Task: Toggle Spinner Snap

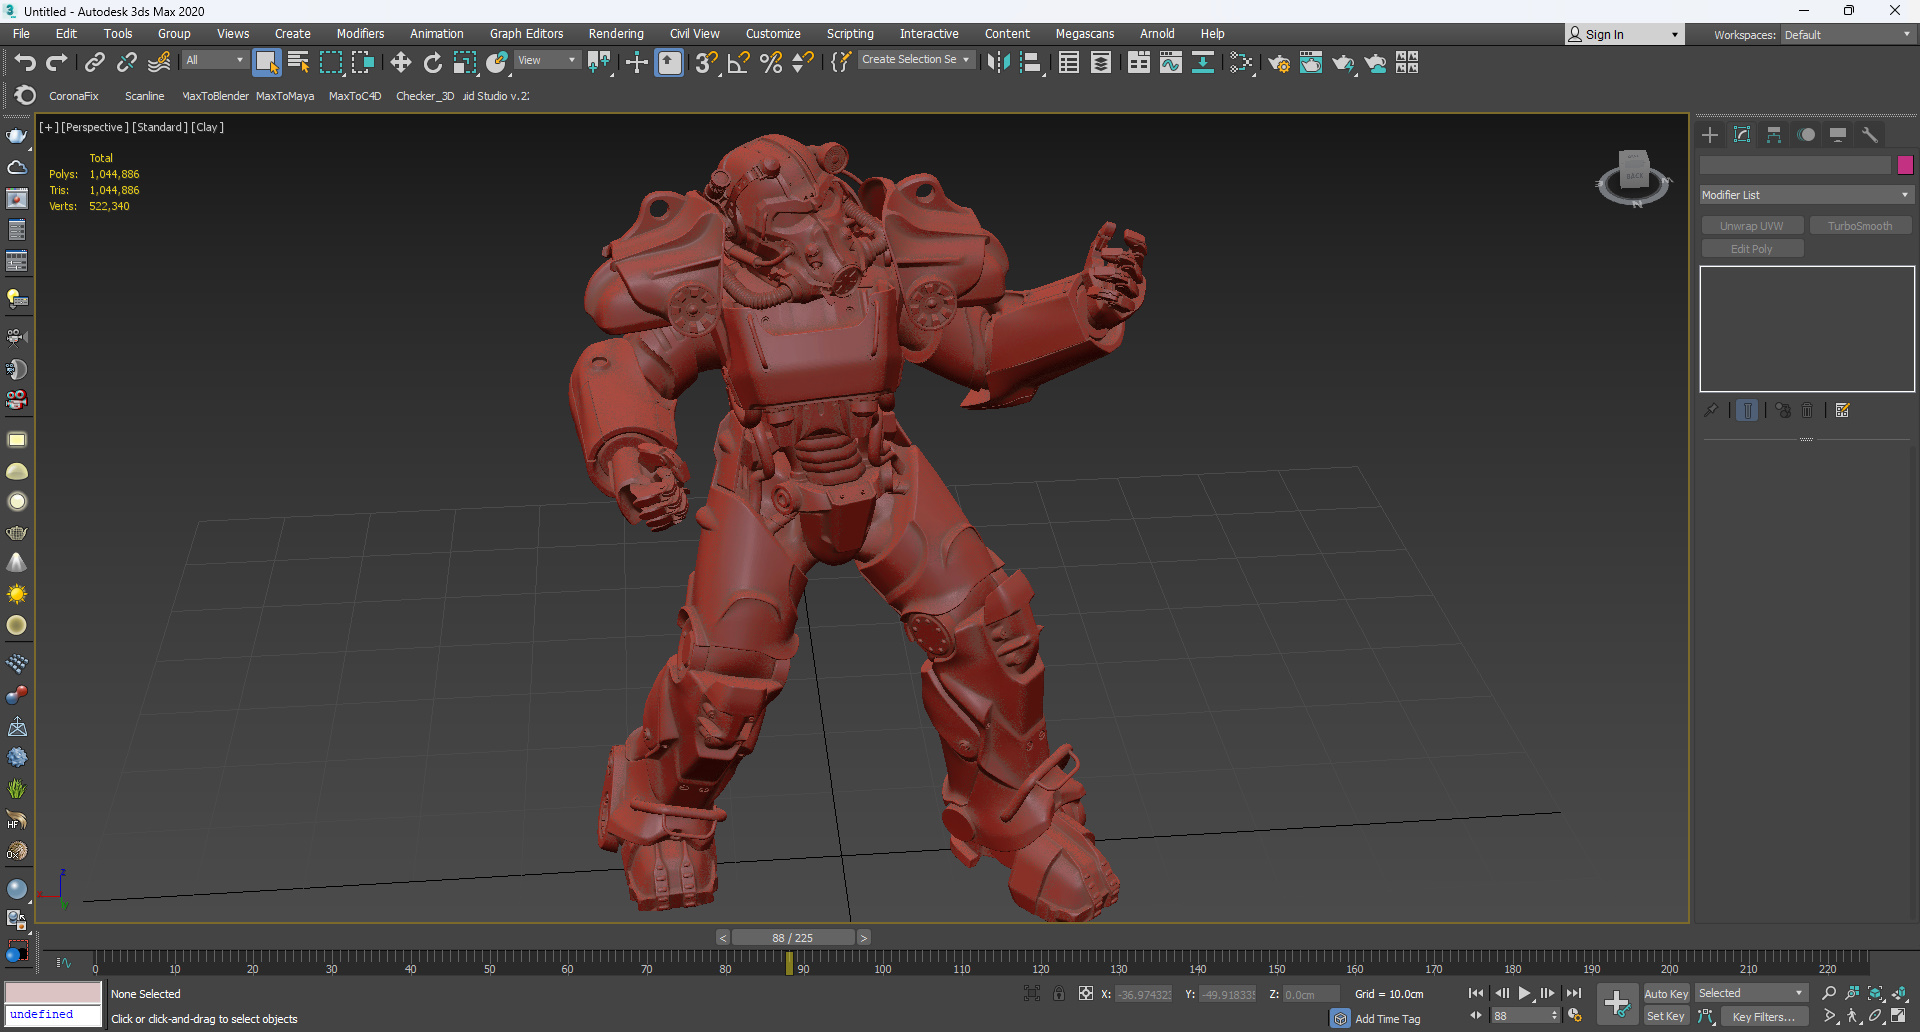Action: [803, 63]
